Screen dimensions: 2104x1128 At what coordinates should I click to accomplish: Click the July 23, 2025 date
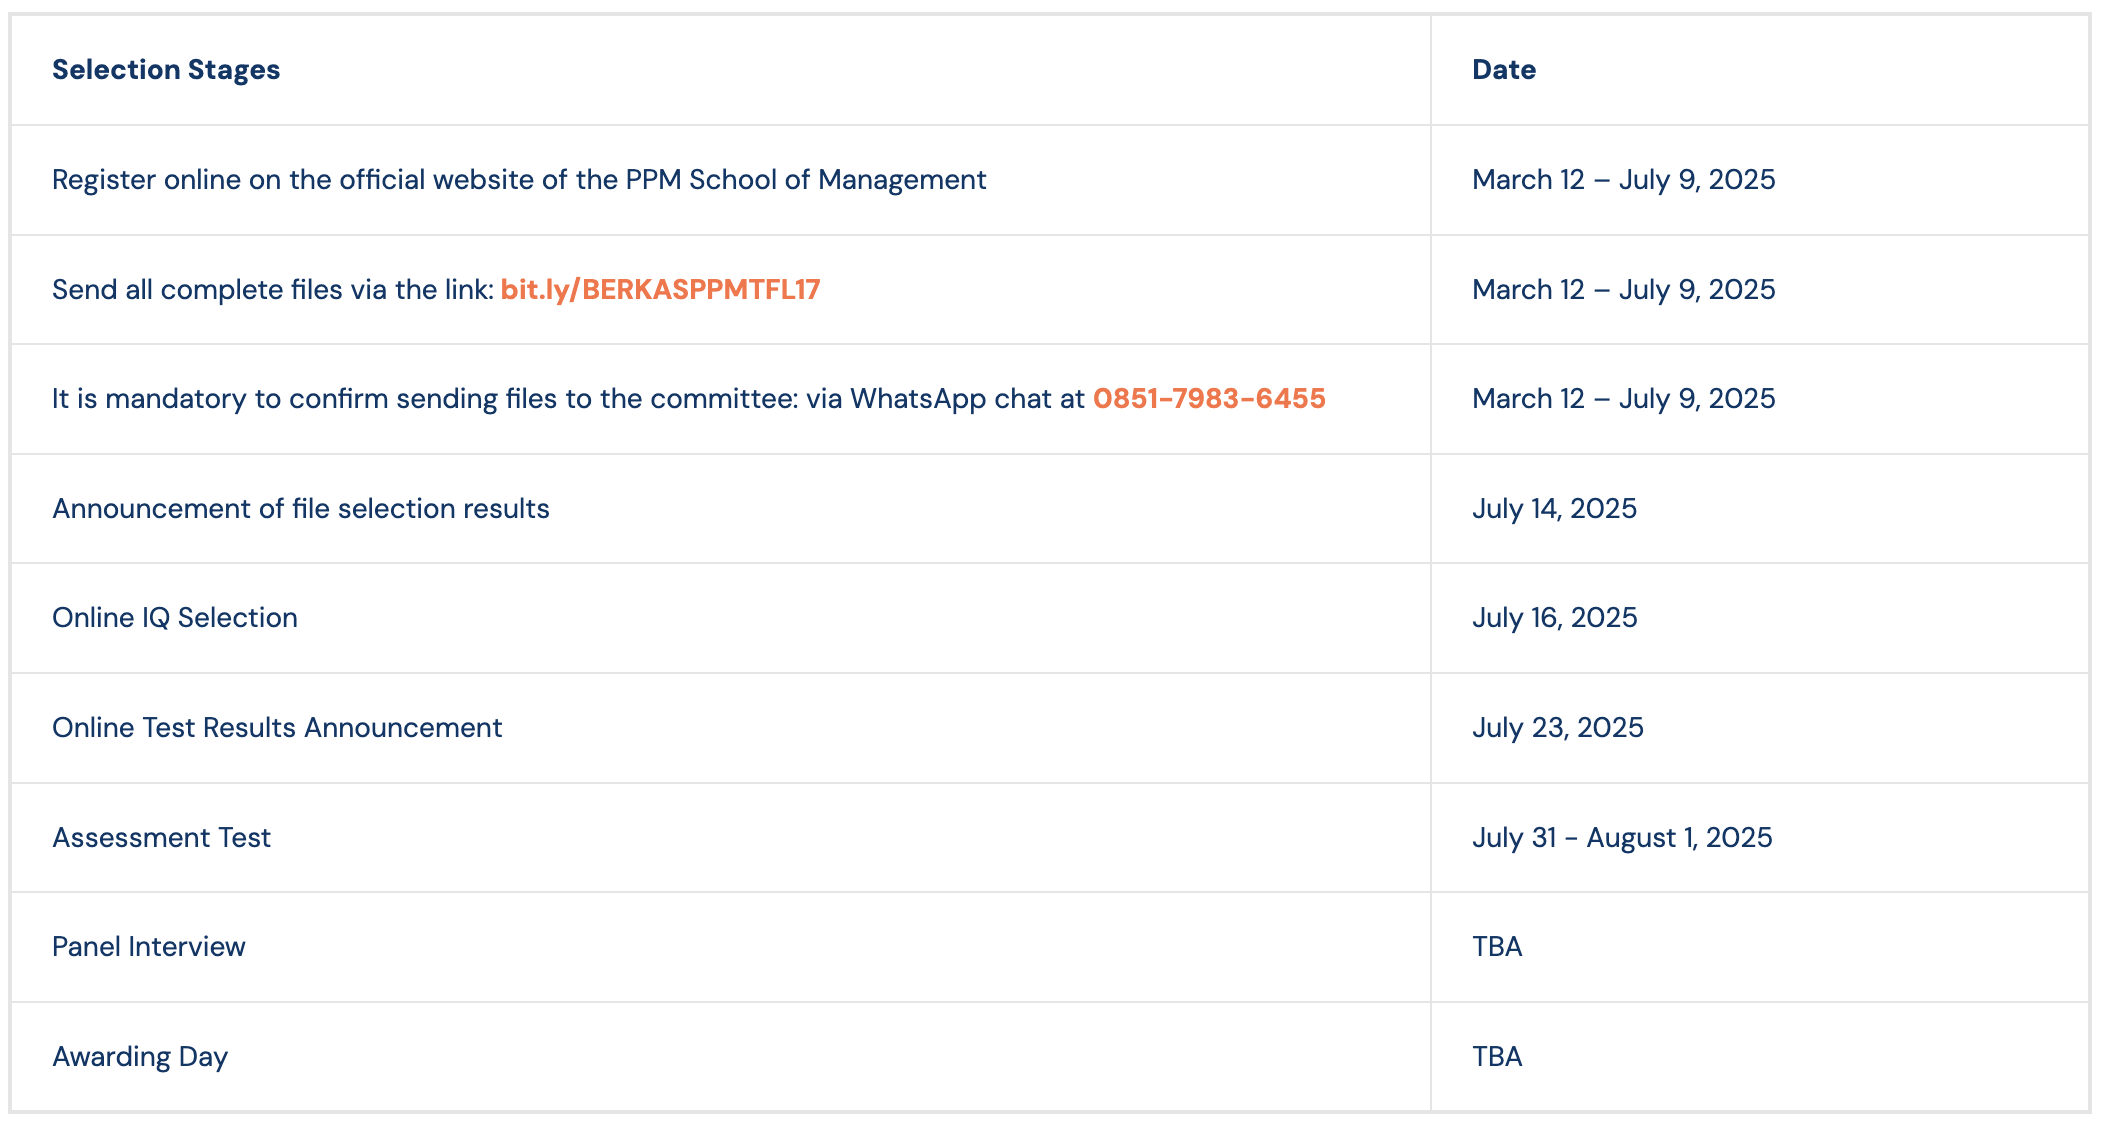[x=1558, y=728]
